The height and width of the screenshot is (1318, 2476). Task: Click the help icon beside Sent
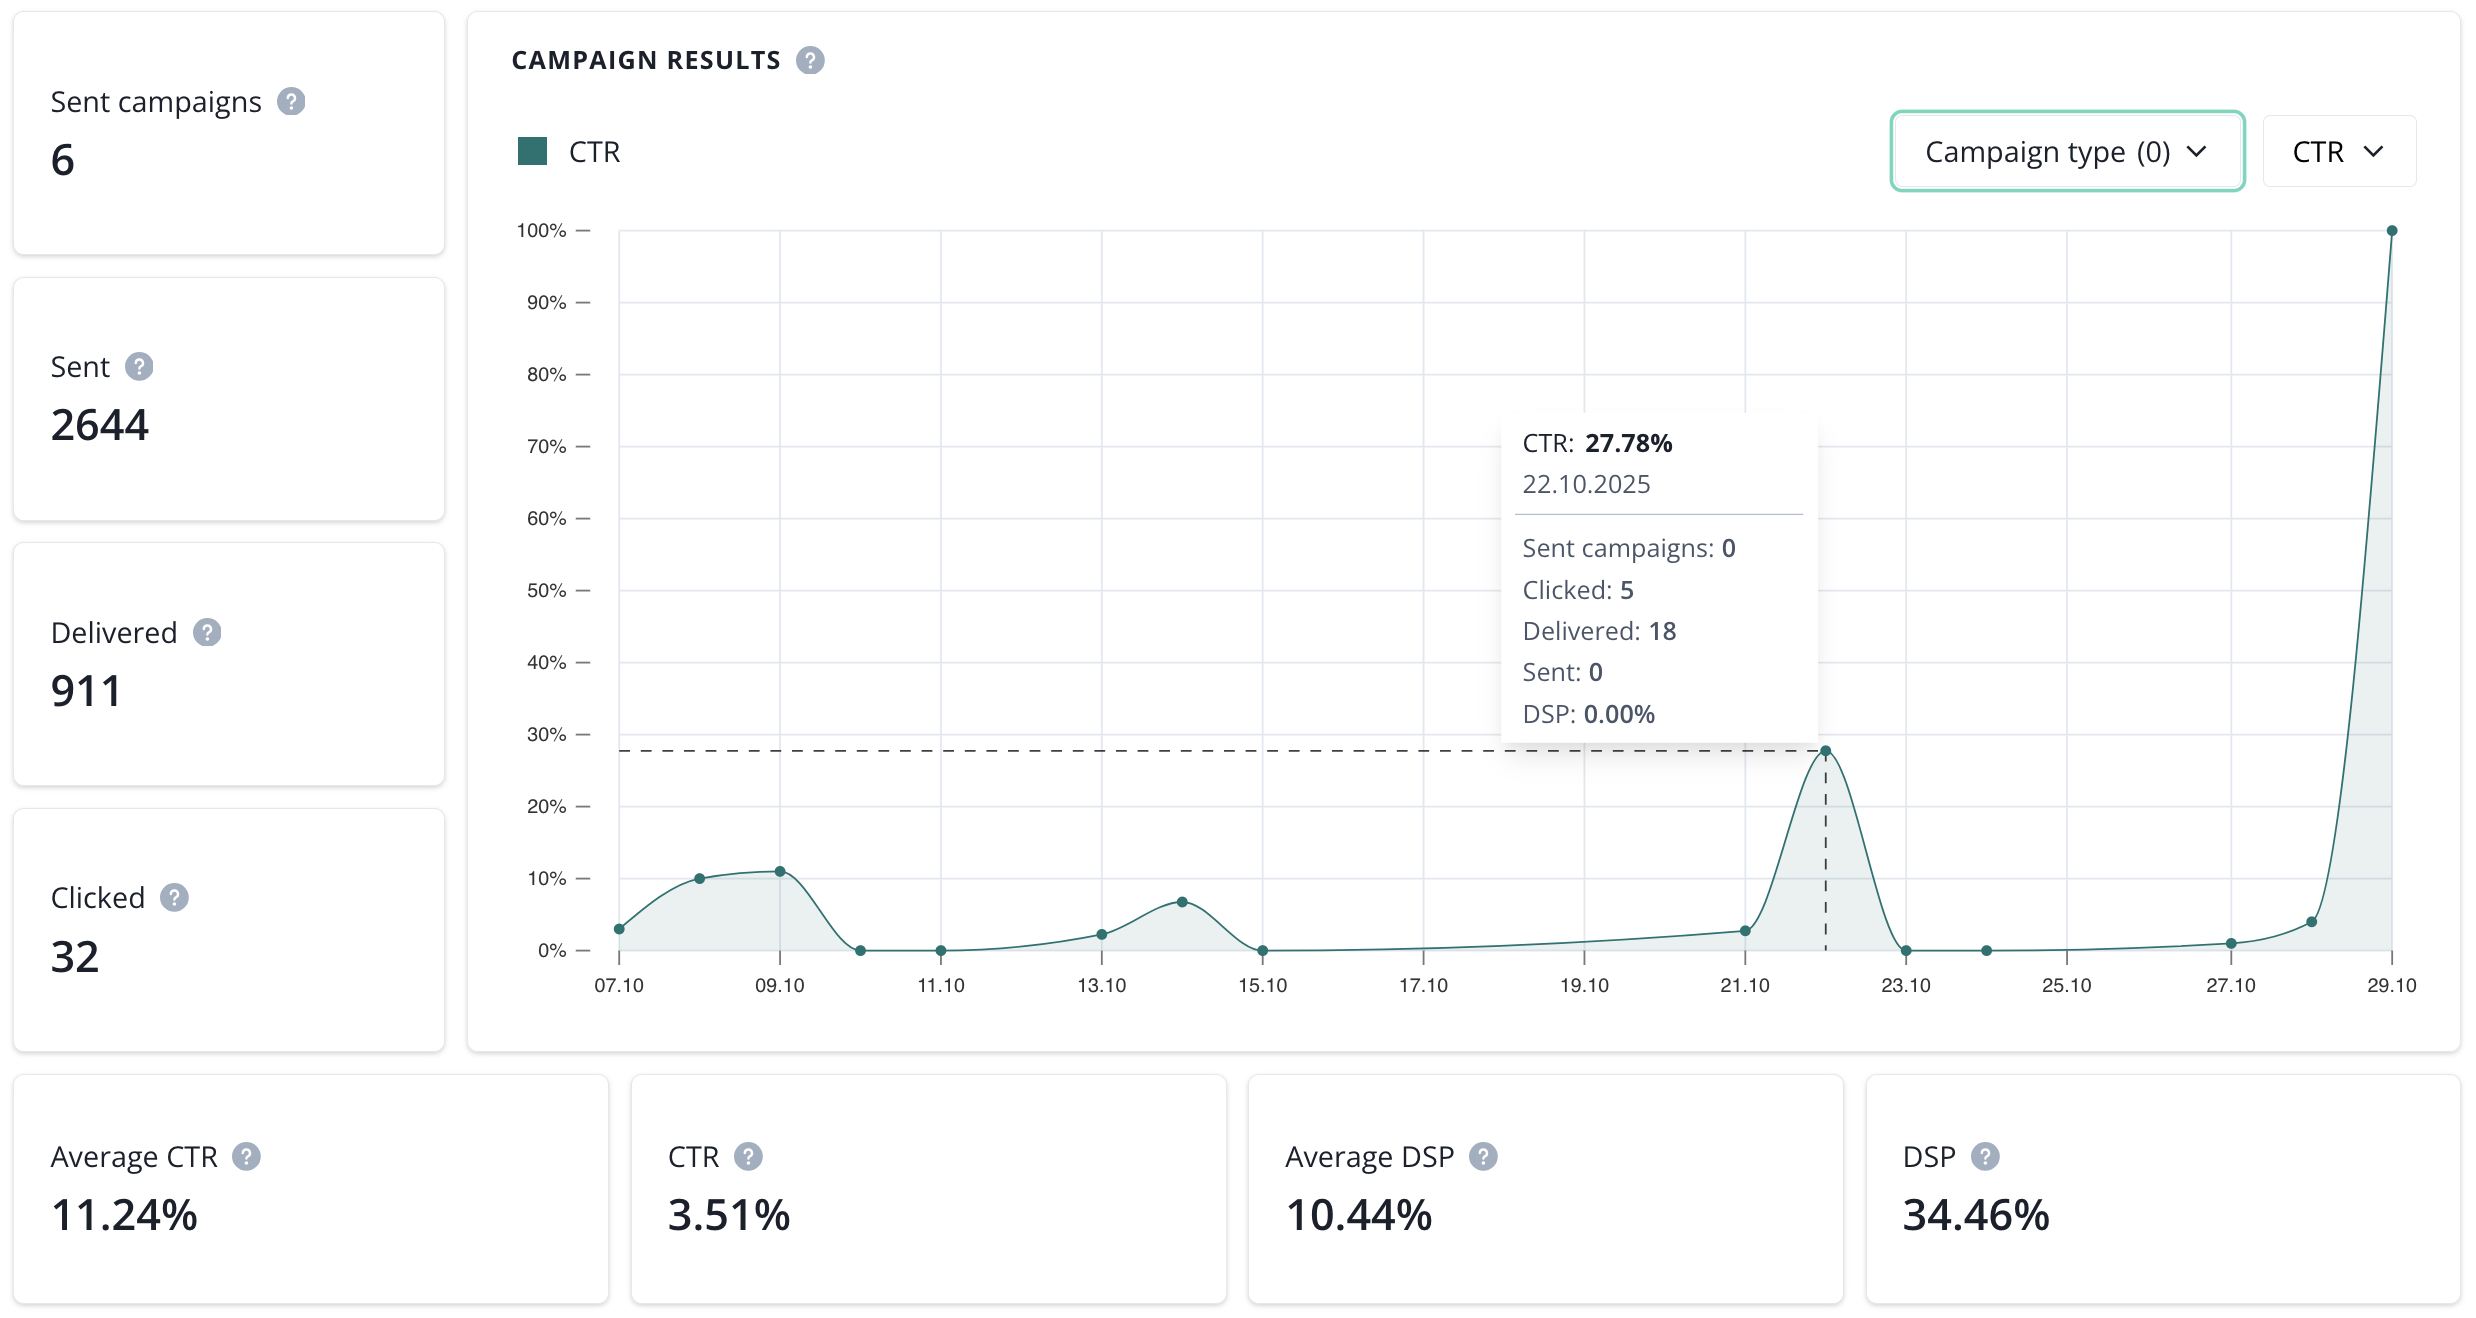point(139,367)
